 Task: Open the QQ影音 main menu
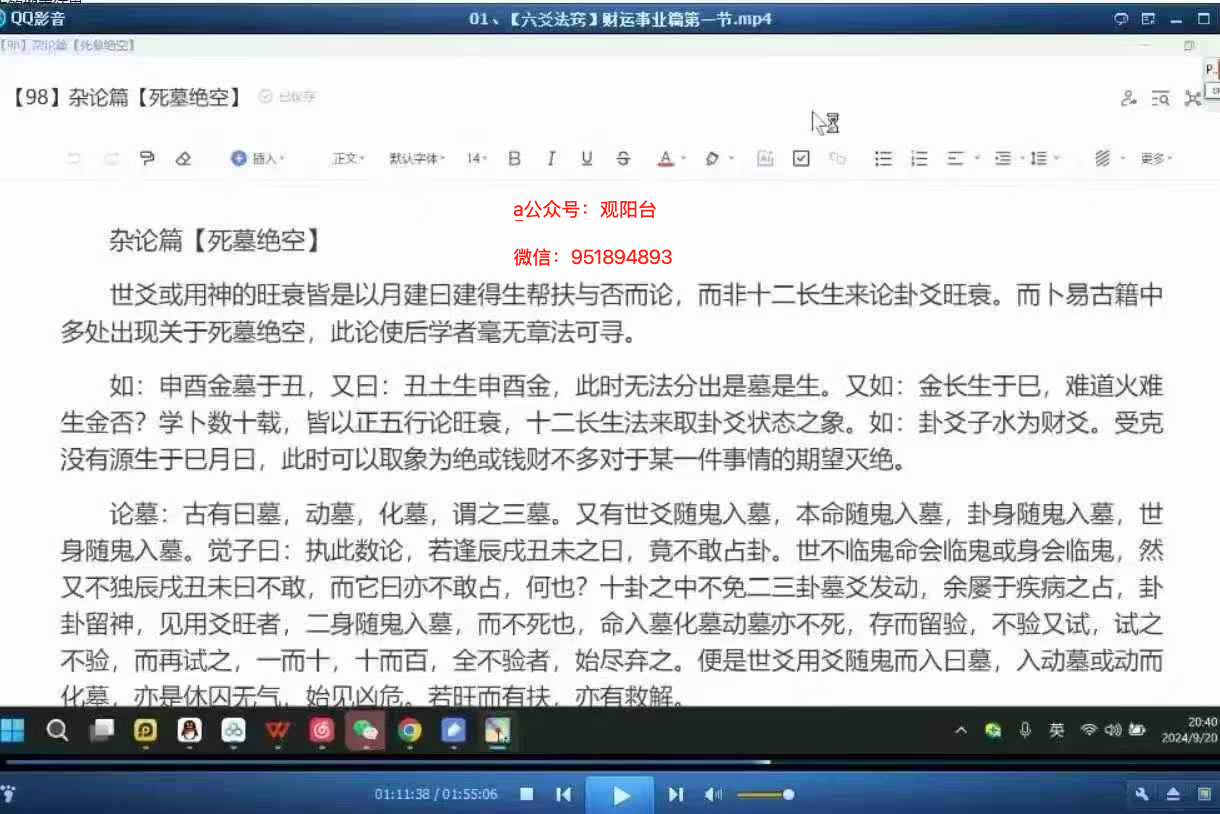coord(36,18)
